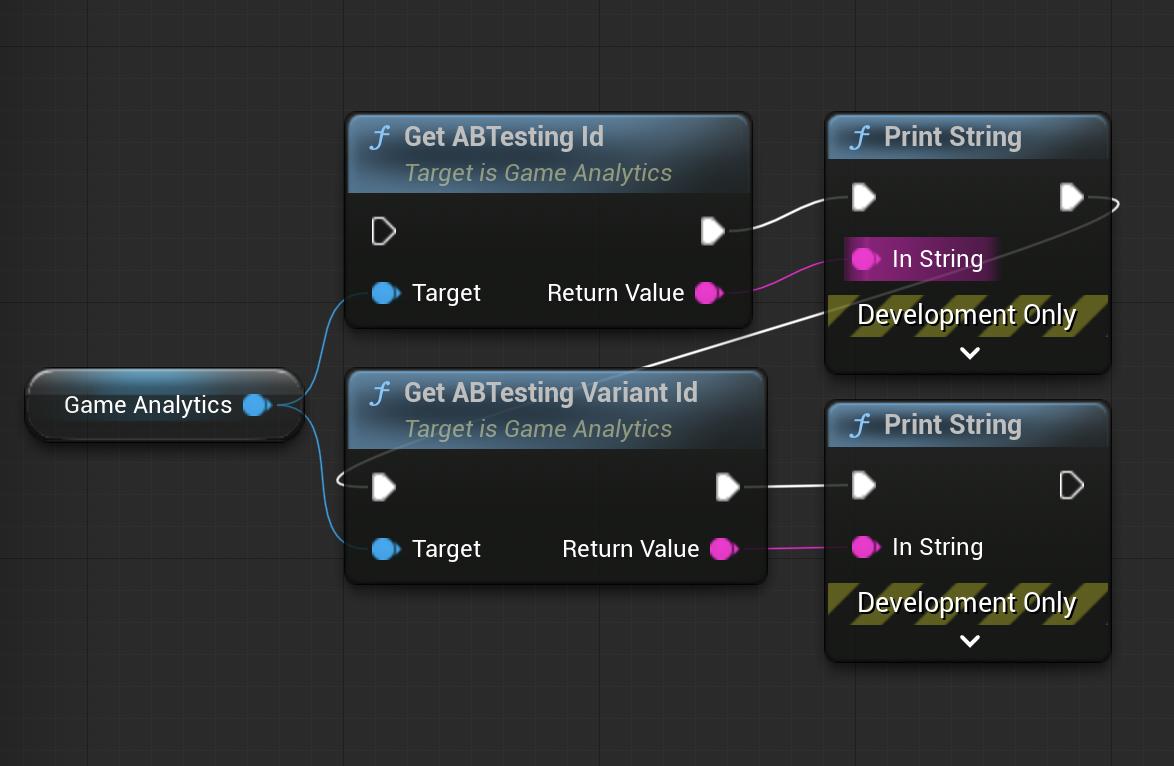Click Get ABTesting Id input execution pin
Viewport: 1174px width, 766px height.
coord(383,232)
